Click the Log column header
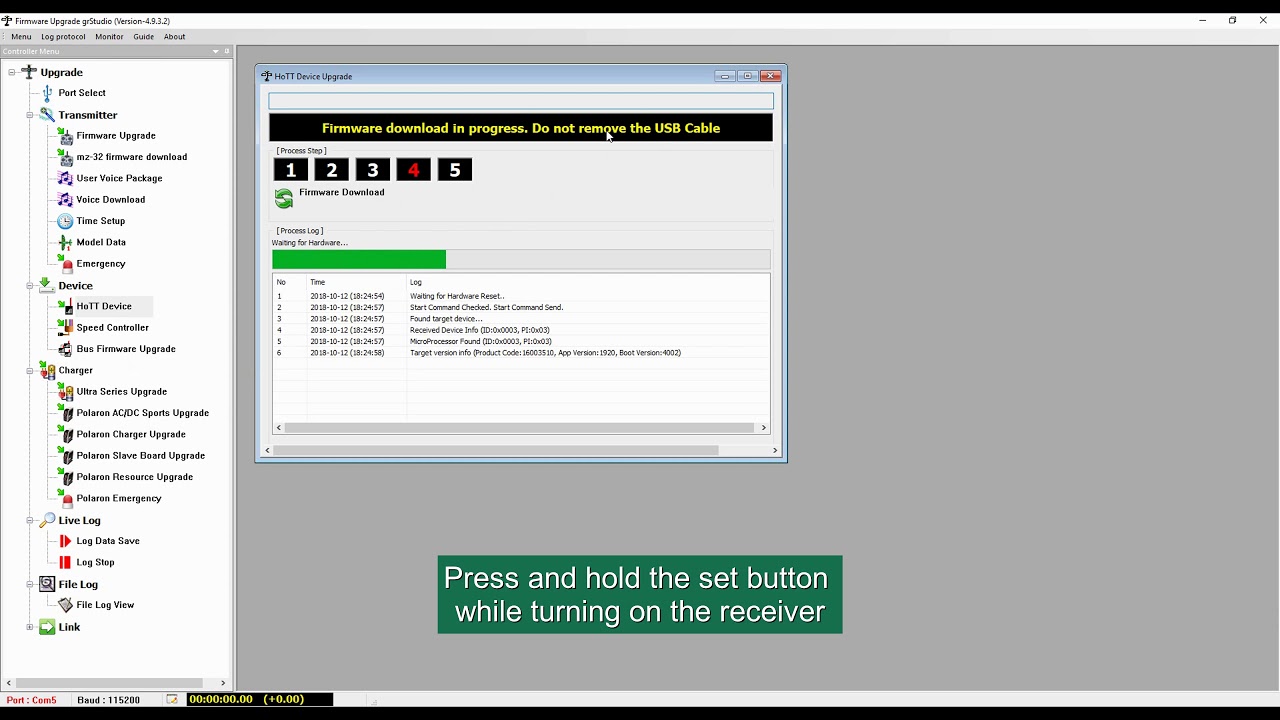 click(x=416, y=282)
